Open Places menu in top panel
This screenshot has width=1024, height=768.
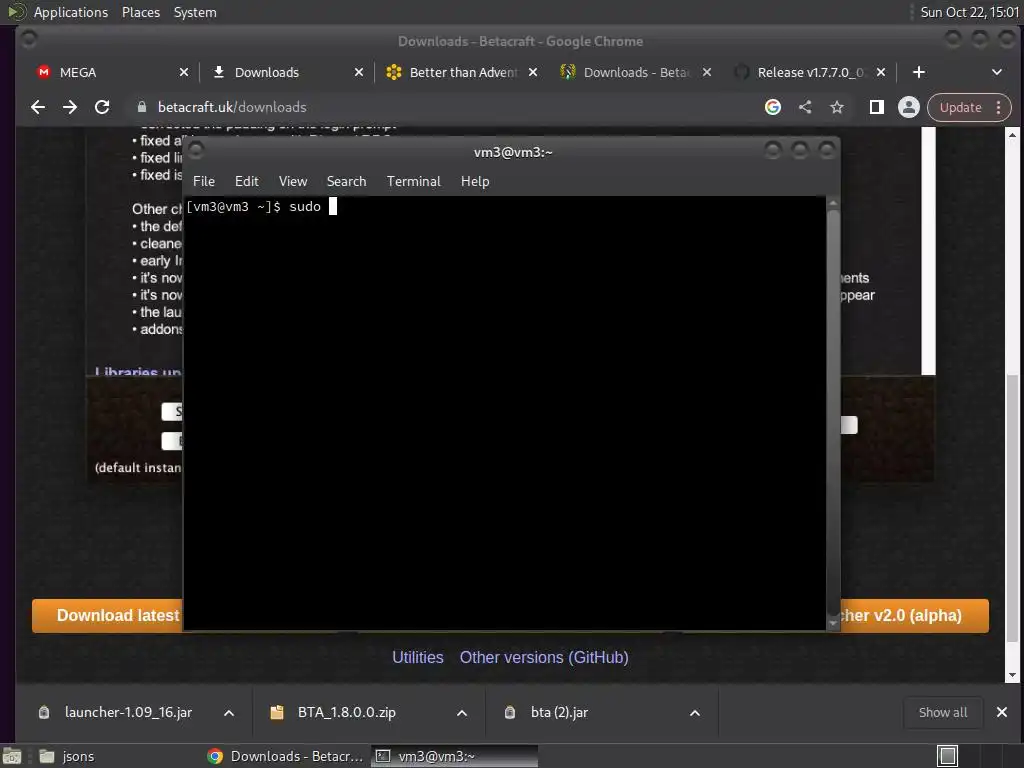click(x=141, y=12)
